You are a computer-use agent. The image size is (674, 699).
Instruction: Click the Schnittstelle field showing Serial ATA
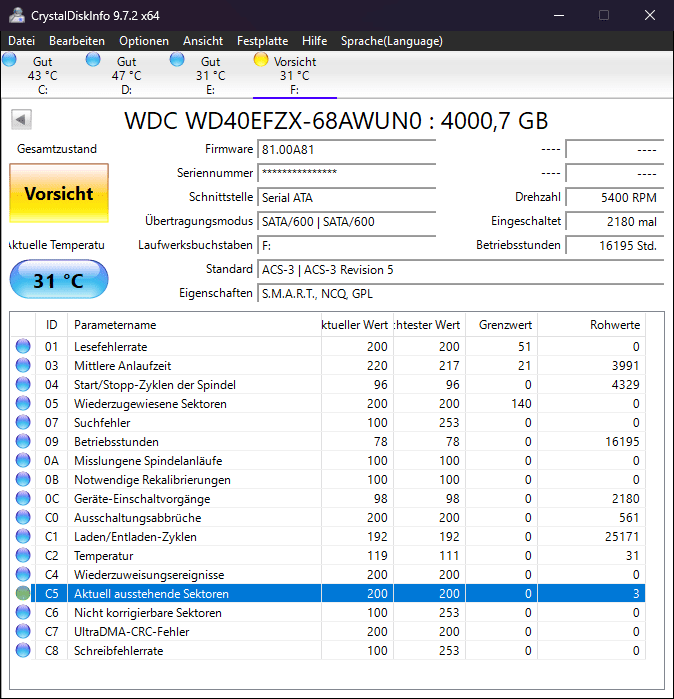[x=346, y=197]
